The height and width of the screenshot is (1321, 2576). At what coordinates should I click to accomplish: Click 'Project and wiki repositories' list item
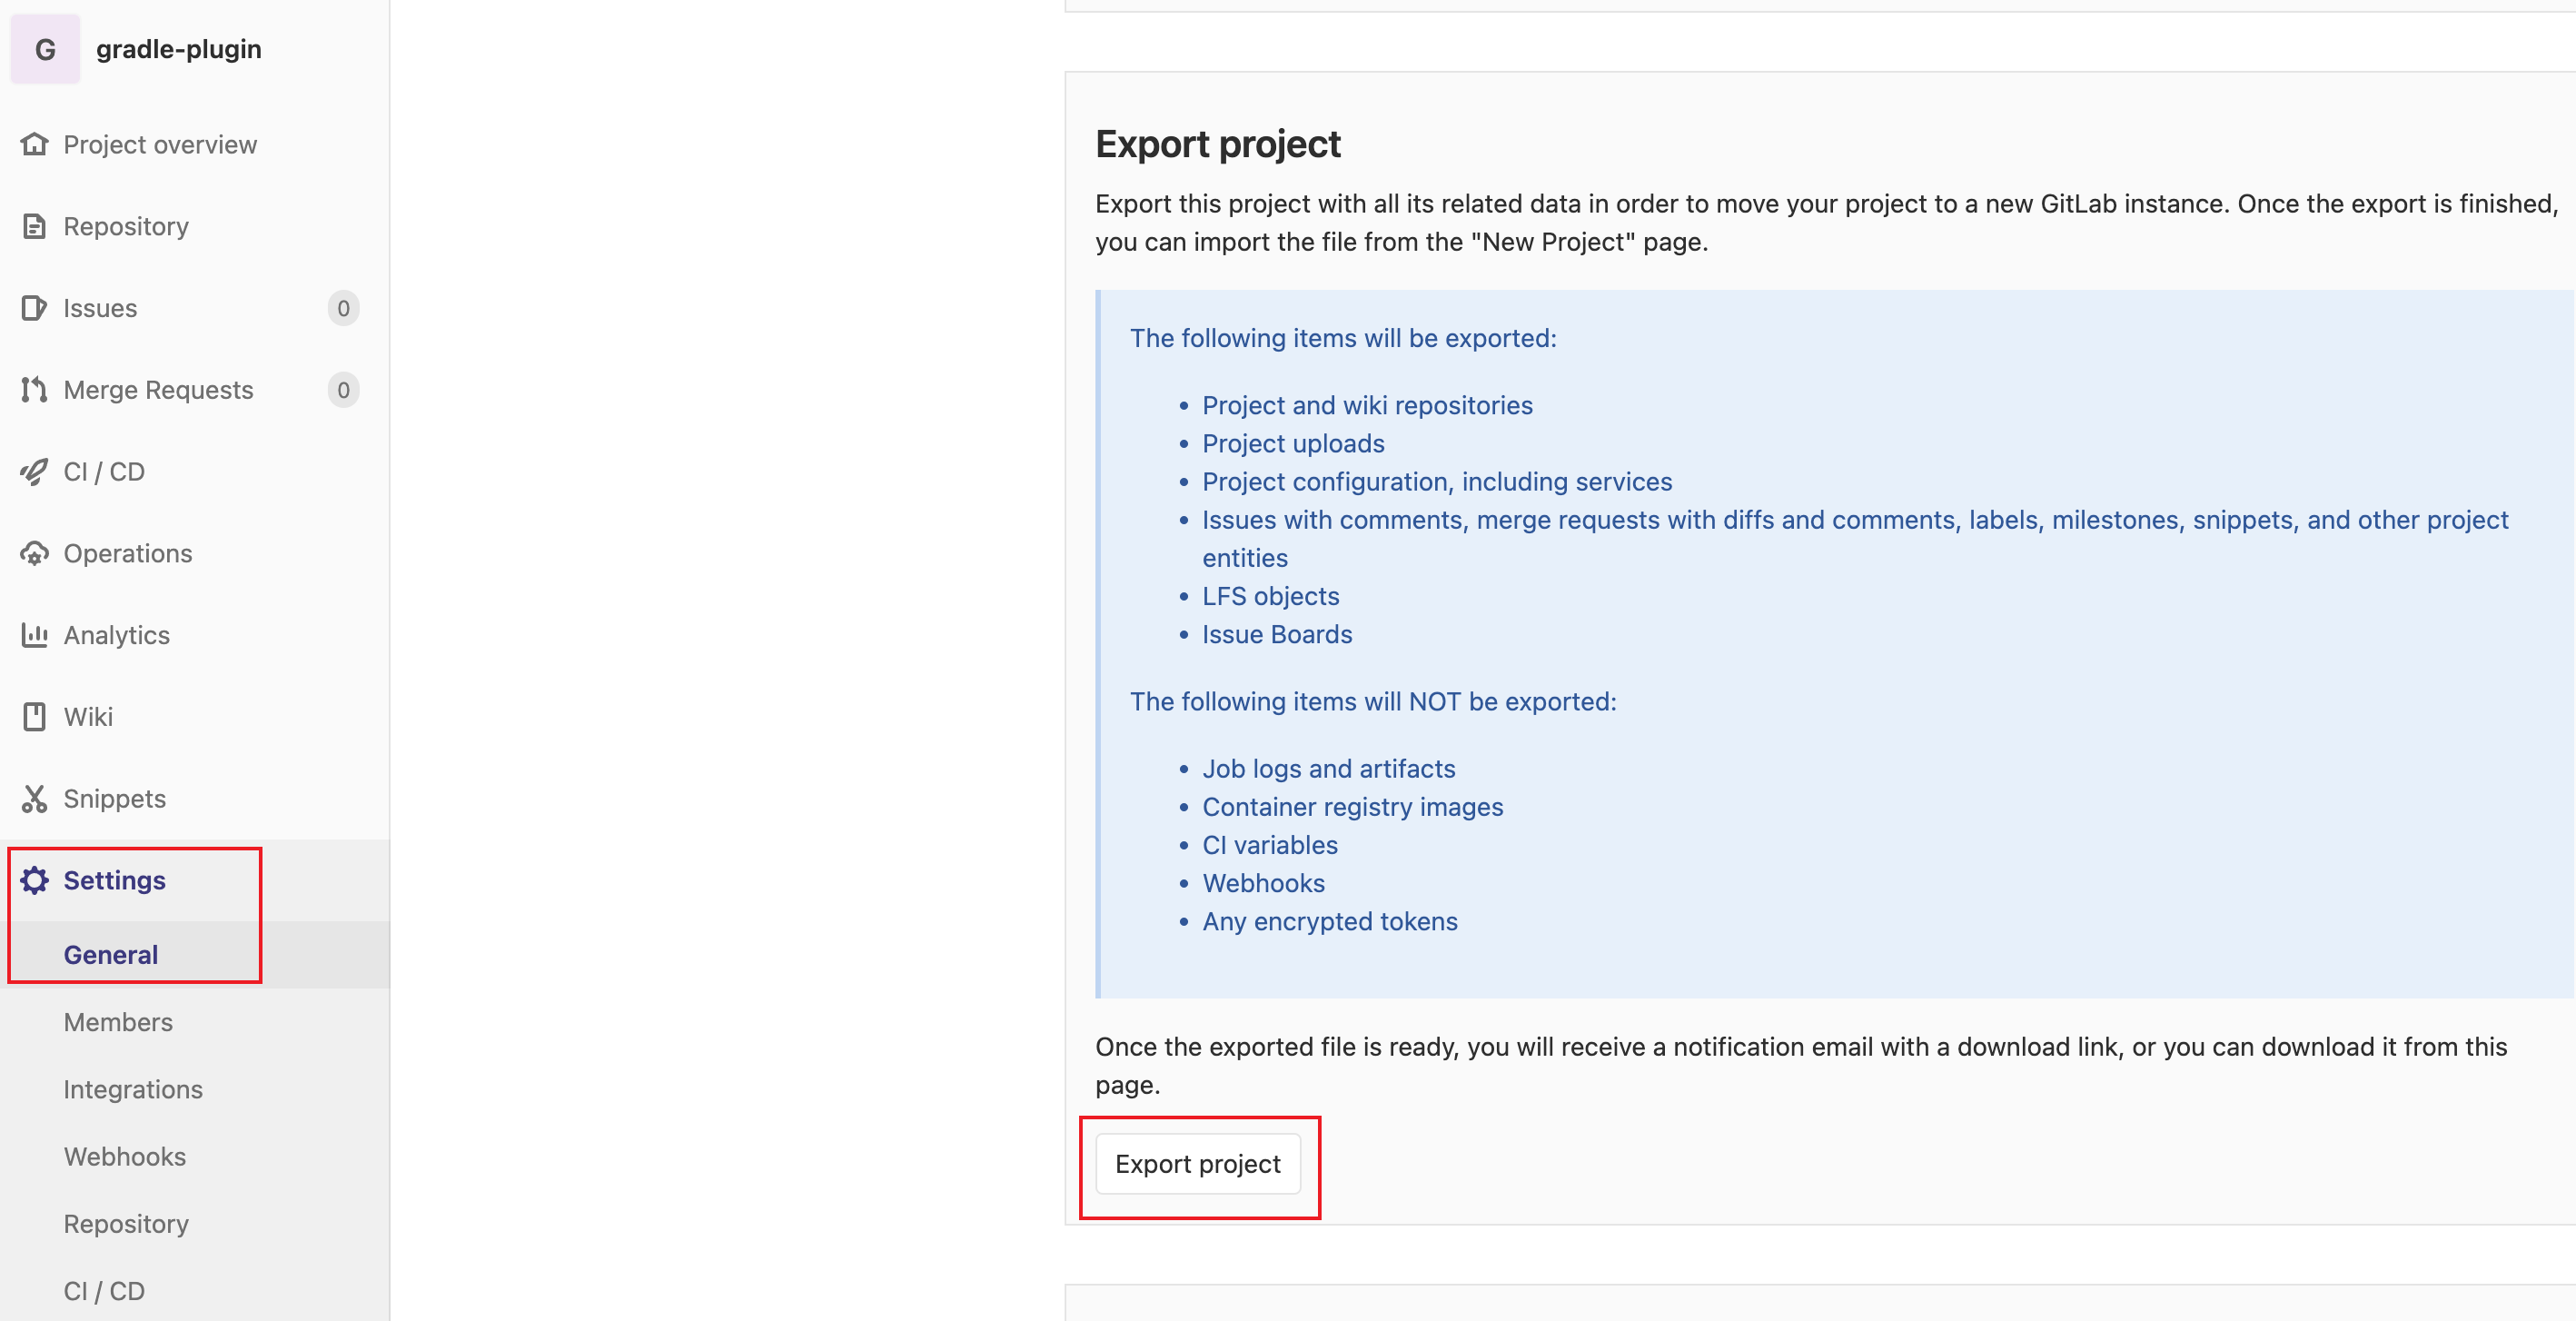[x=1367, y=405]
